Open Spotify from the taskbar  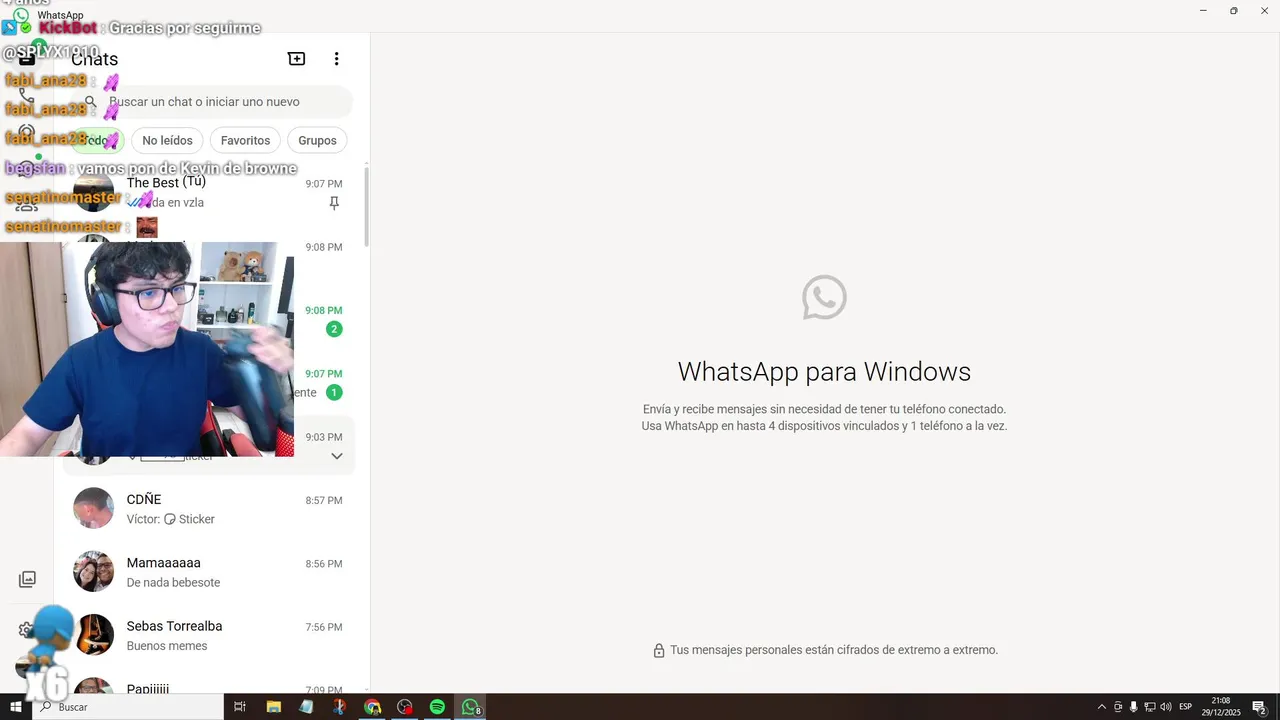[437, 707]
